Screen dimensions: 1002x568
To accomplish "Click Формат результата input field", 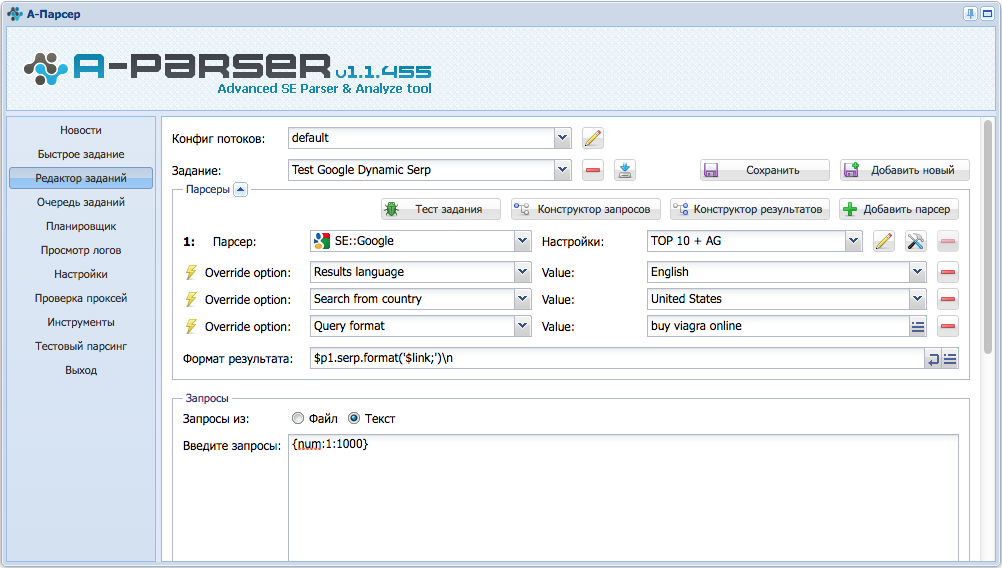I will pyautogui.click(x=617, y=358).
